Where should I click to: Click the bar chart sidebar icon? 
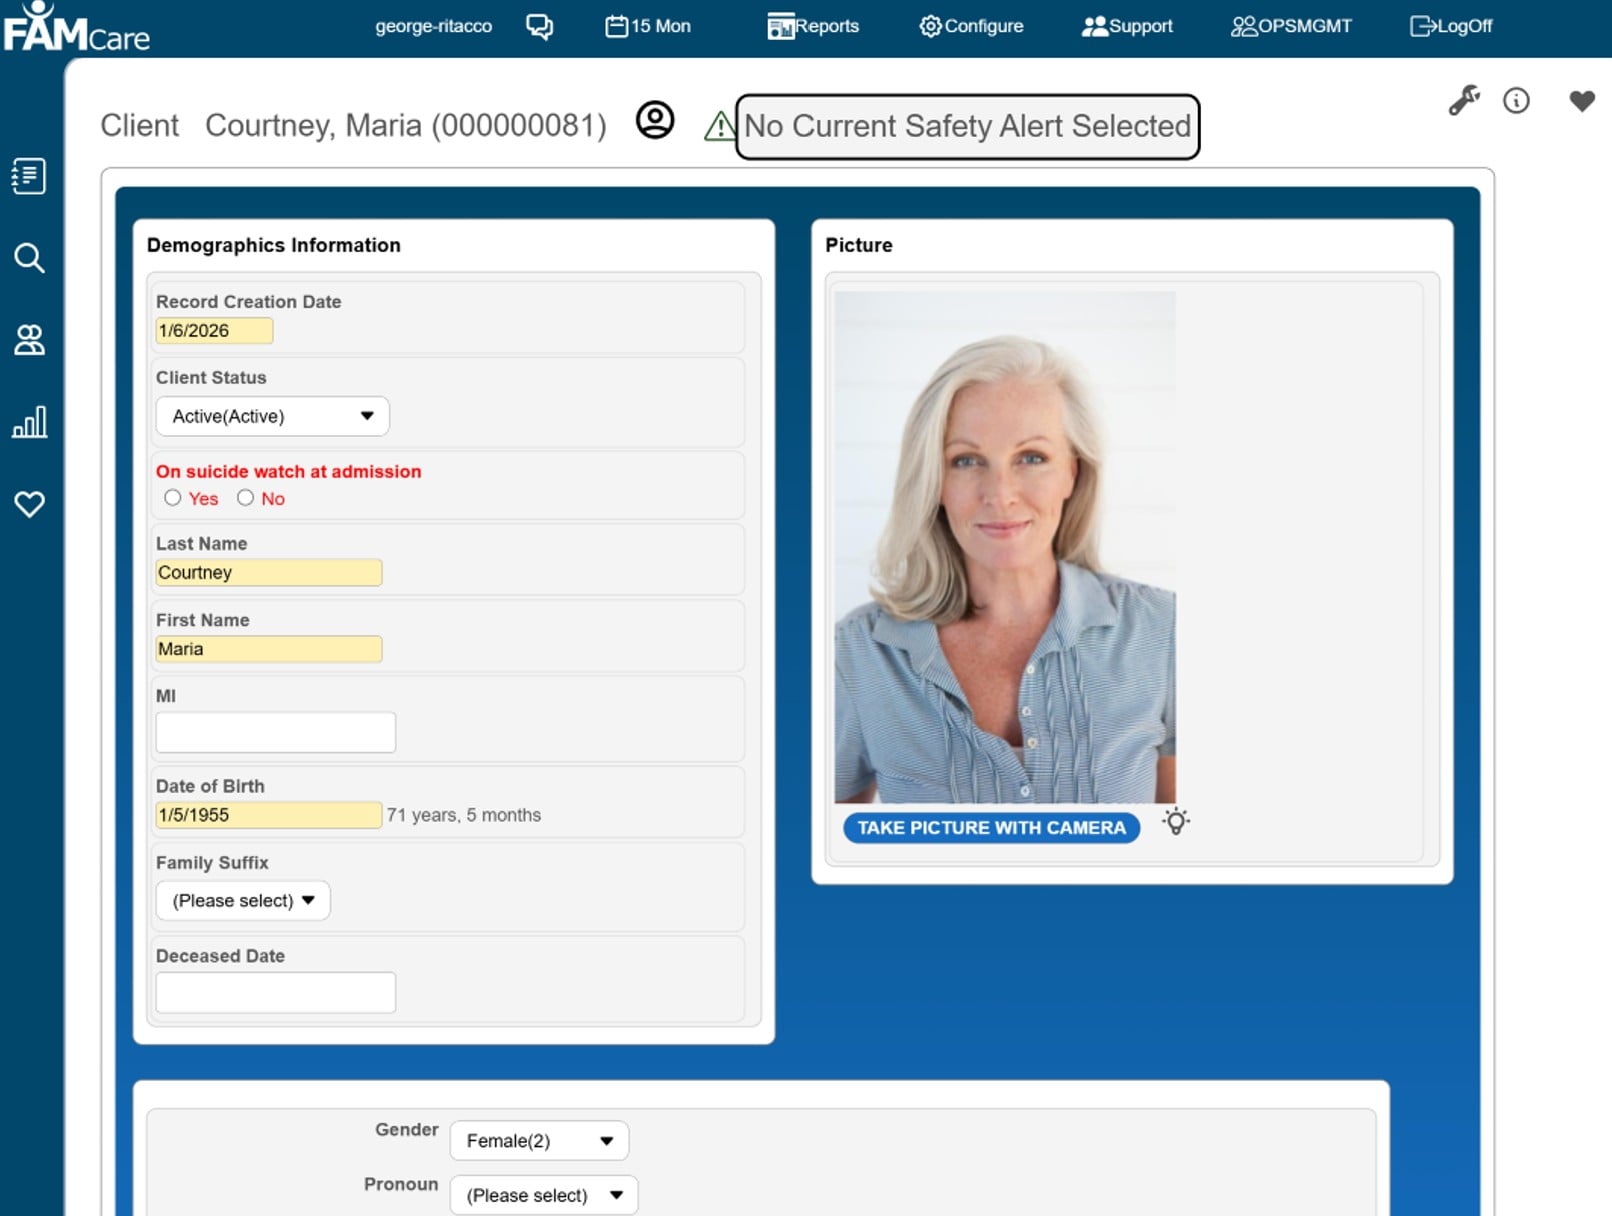29,422
